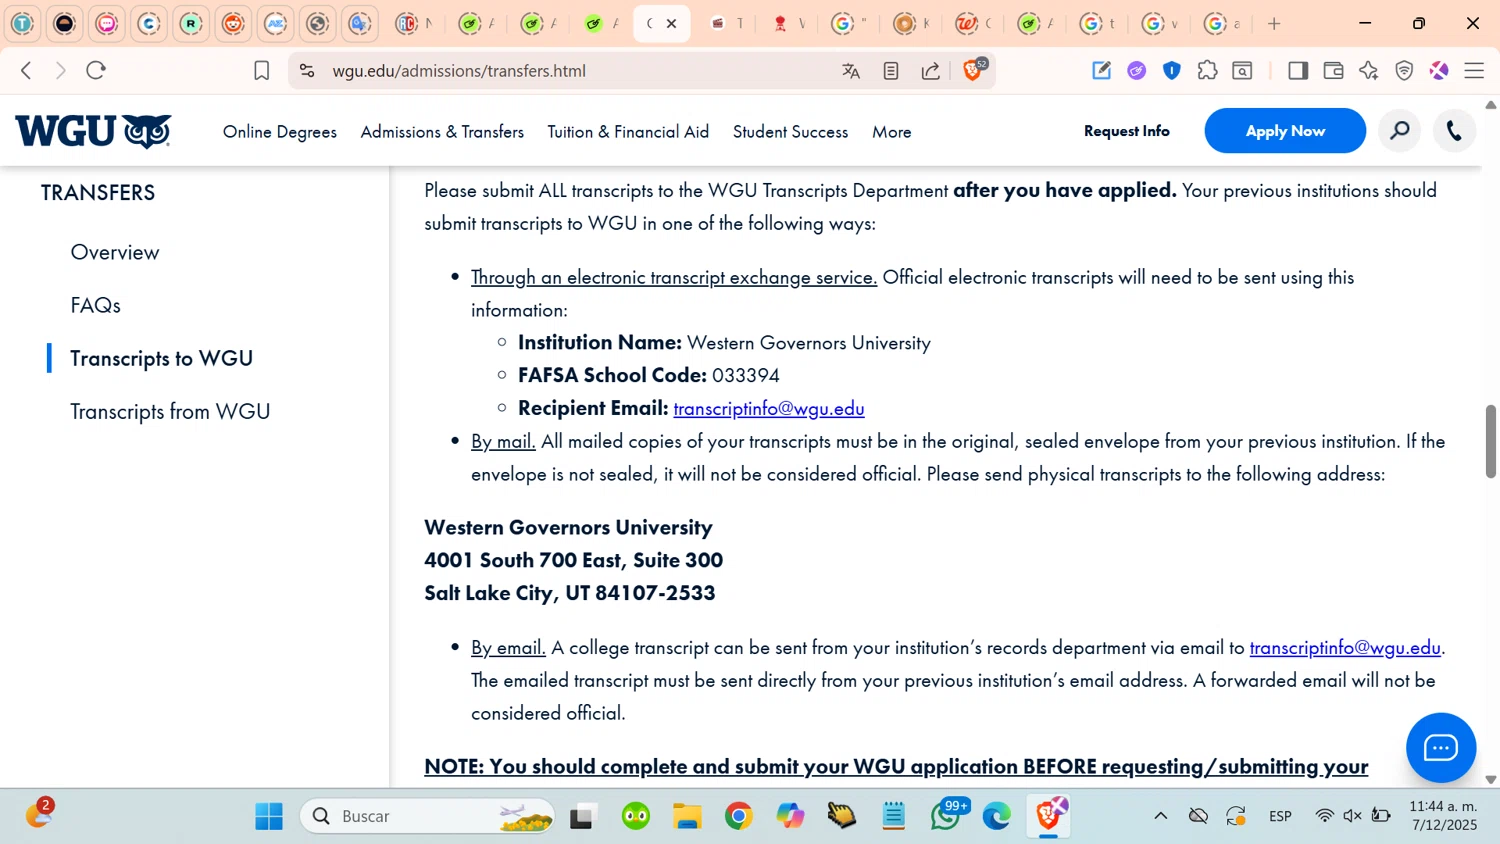Viewport: 1500px width, 844px height.
Task: Click the underlined NOTE about WGU application
Action: coord(896,767)
